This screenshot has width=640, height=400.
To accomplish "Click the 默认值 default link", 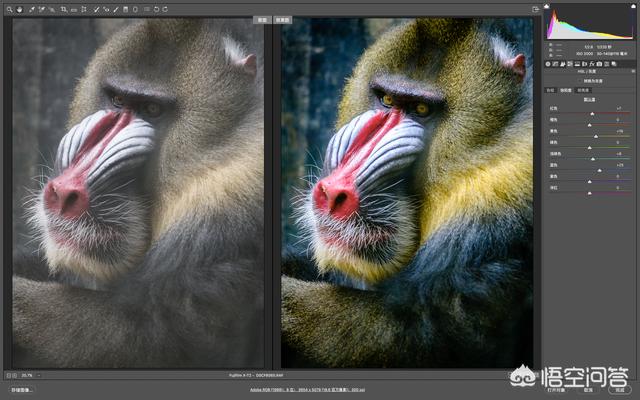I will pyautogui.click(x=589, y=99).
